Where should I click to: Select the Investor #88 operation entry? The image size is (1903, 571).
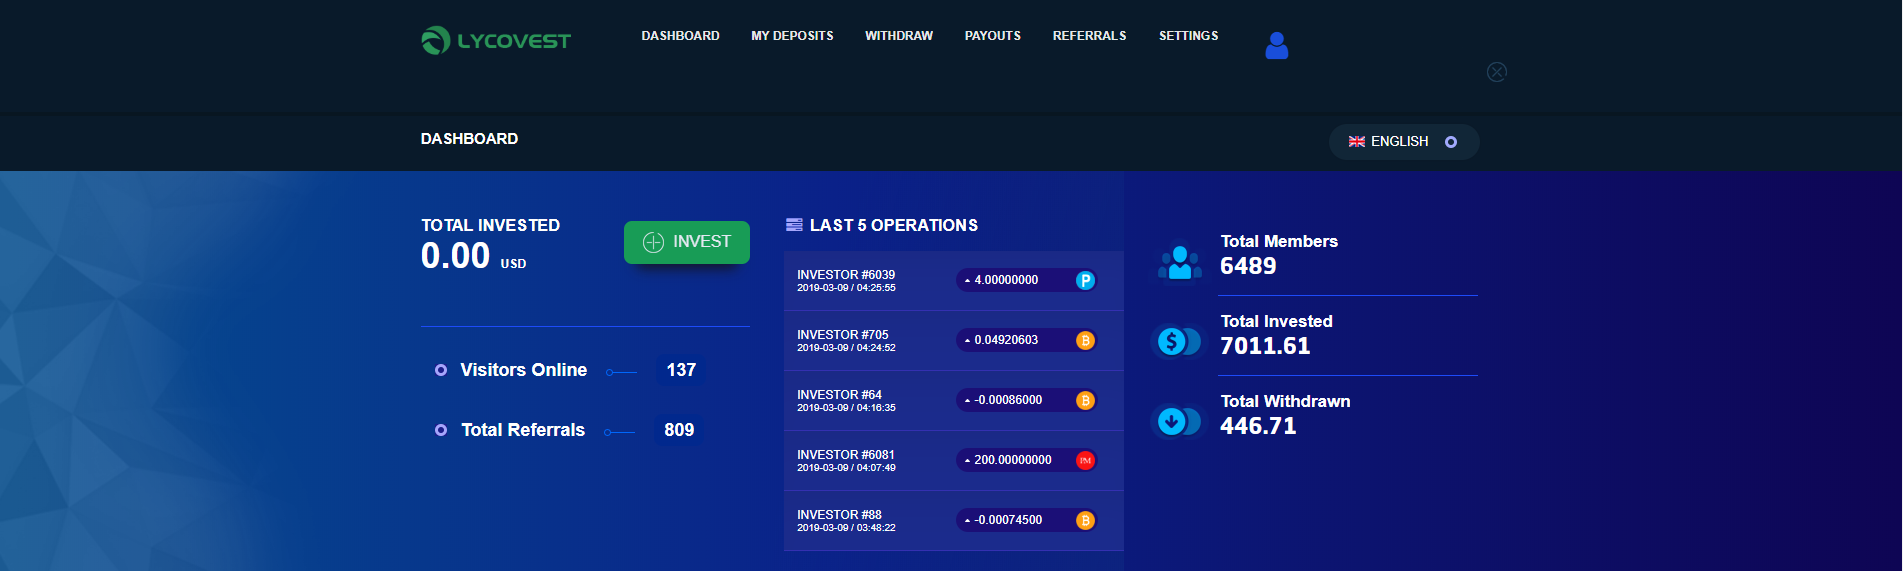tap(954, 521)
